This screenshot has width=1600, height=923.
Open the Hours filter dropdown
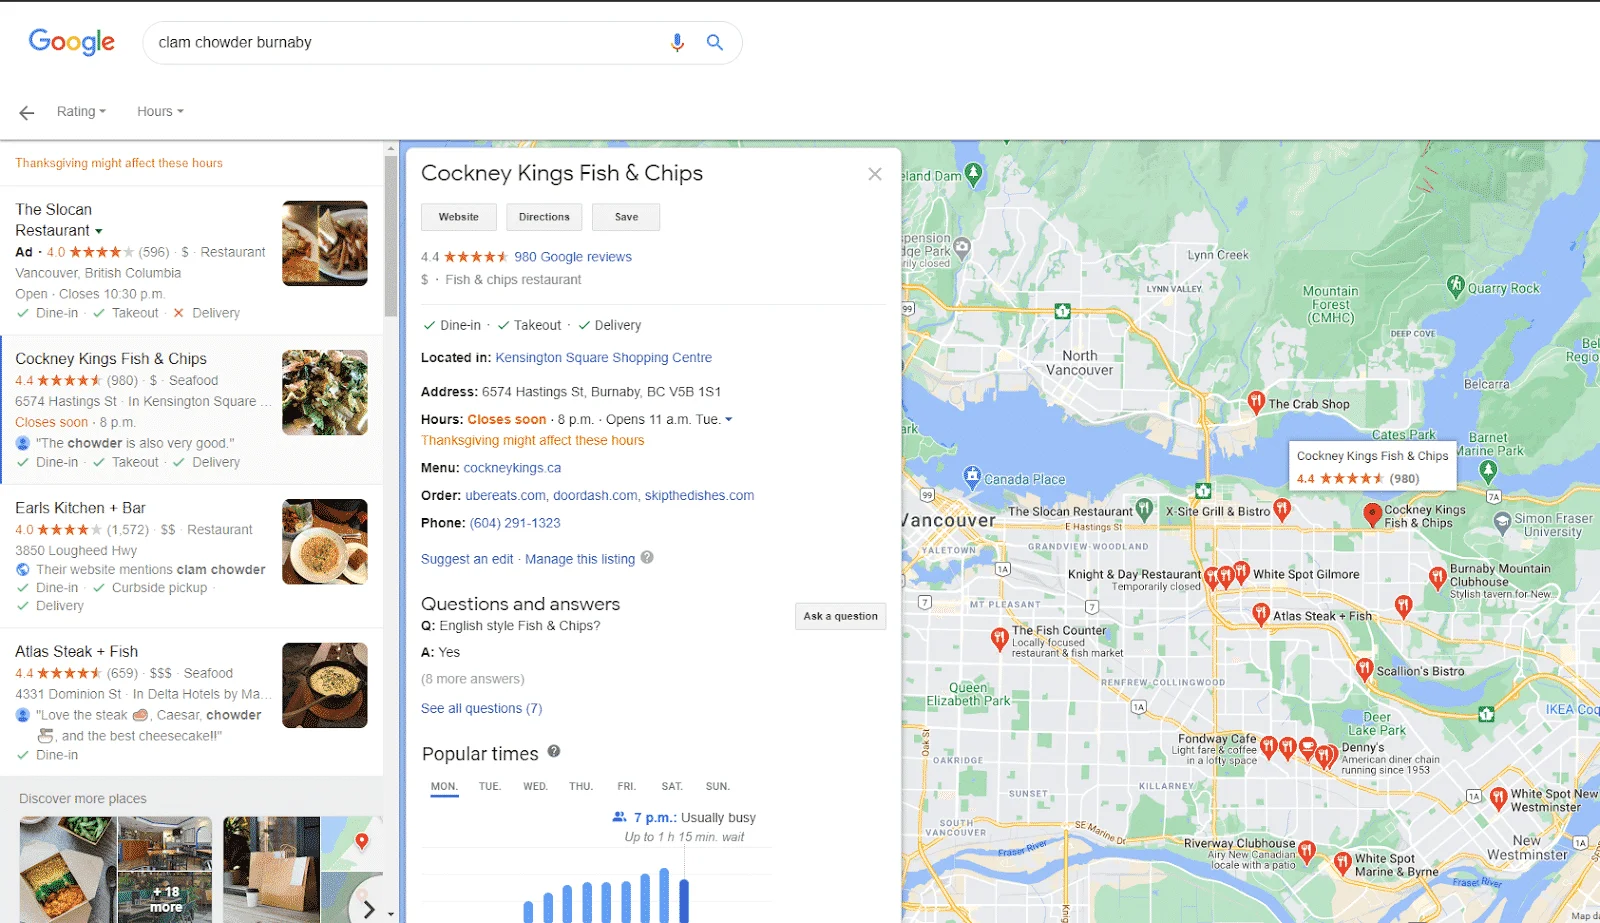pos(160,112)
